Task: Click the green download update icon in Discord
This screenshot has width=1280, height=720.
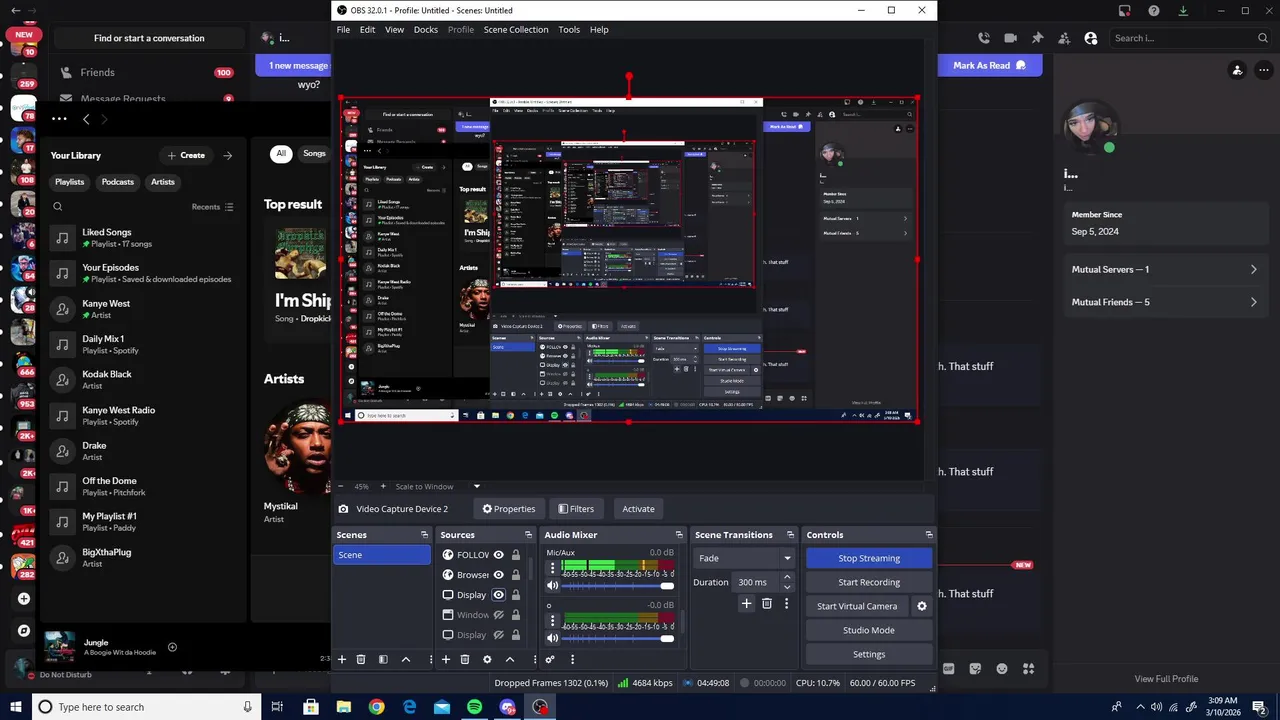Action: coord(1184,11)
